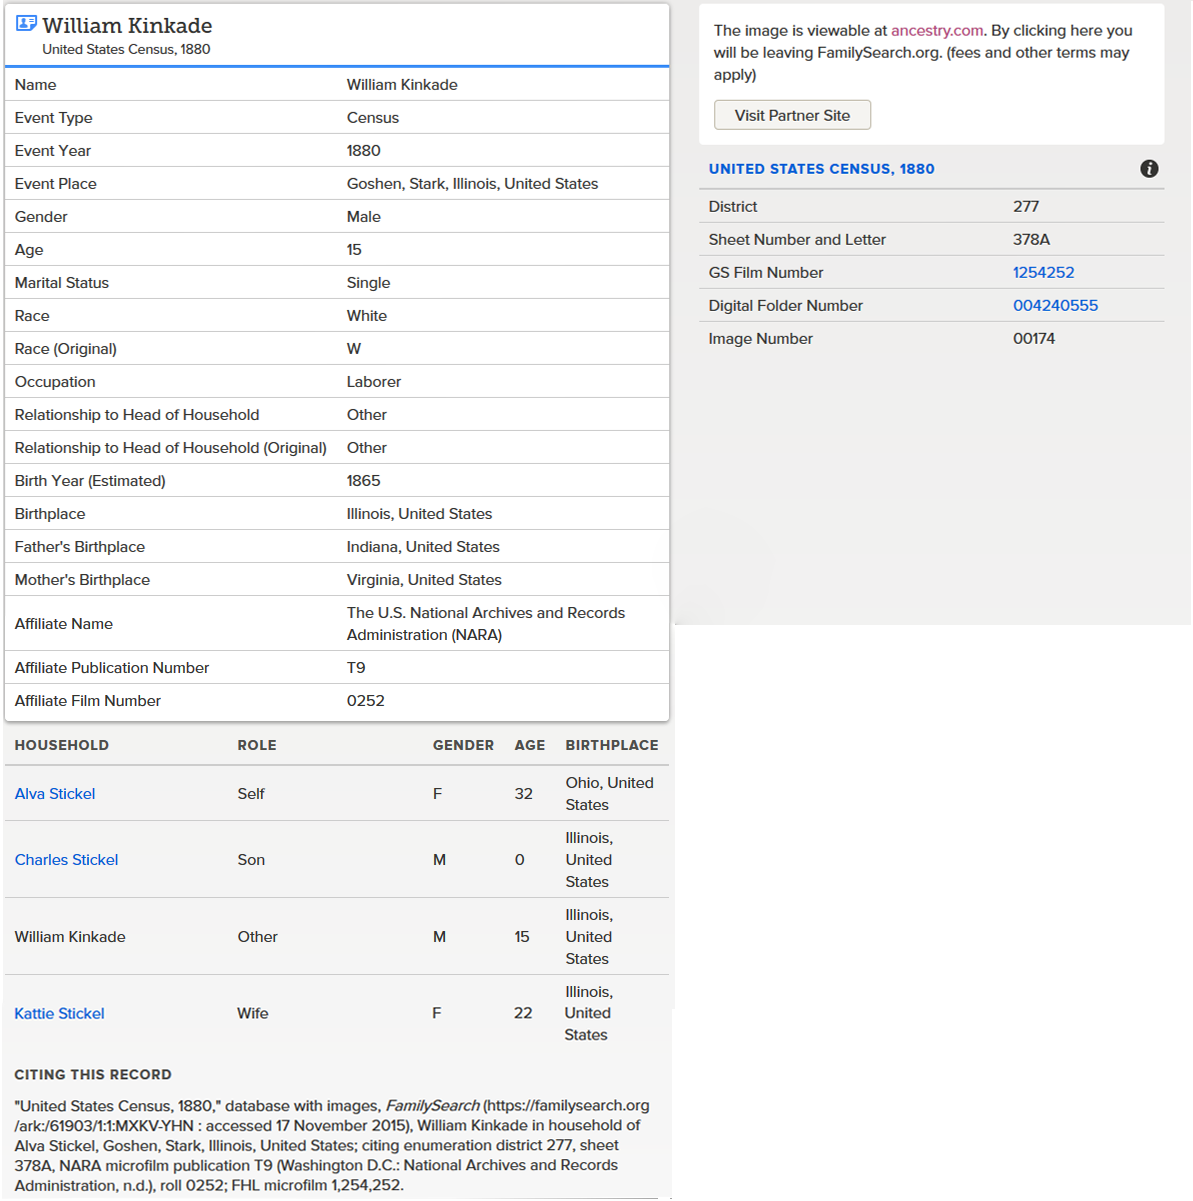
Task: Click the Citing This Record heading
Action: click(93, 1075)
